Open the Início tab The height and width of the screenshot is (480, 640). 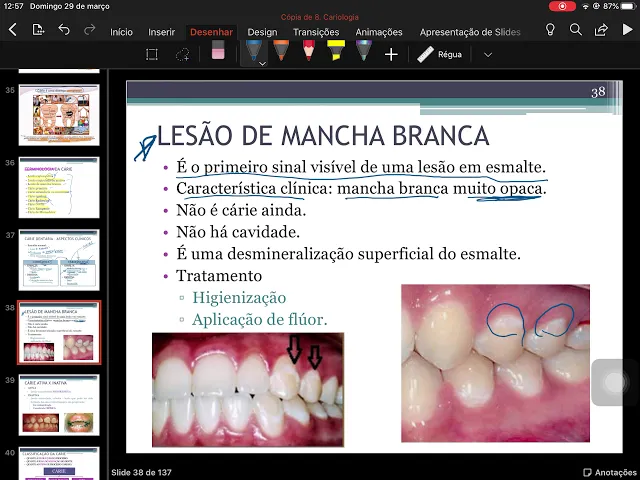(x=121, y=32)
